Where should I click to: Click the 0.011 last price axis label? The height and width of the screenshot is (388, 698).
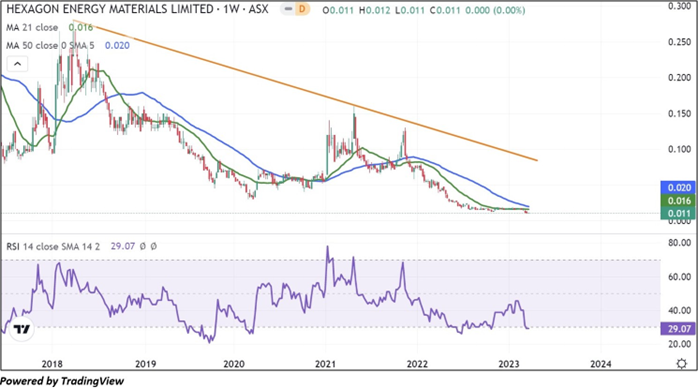[678, 213]
